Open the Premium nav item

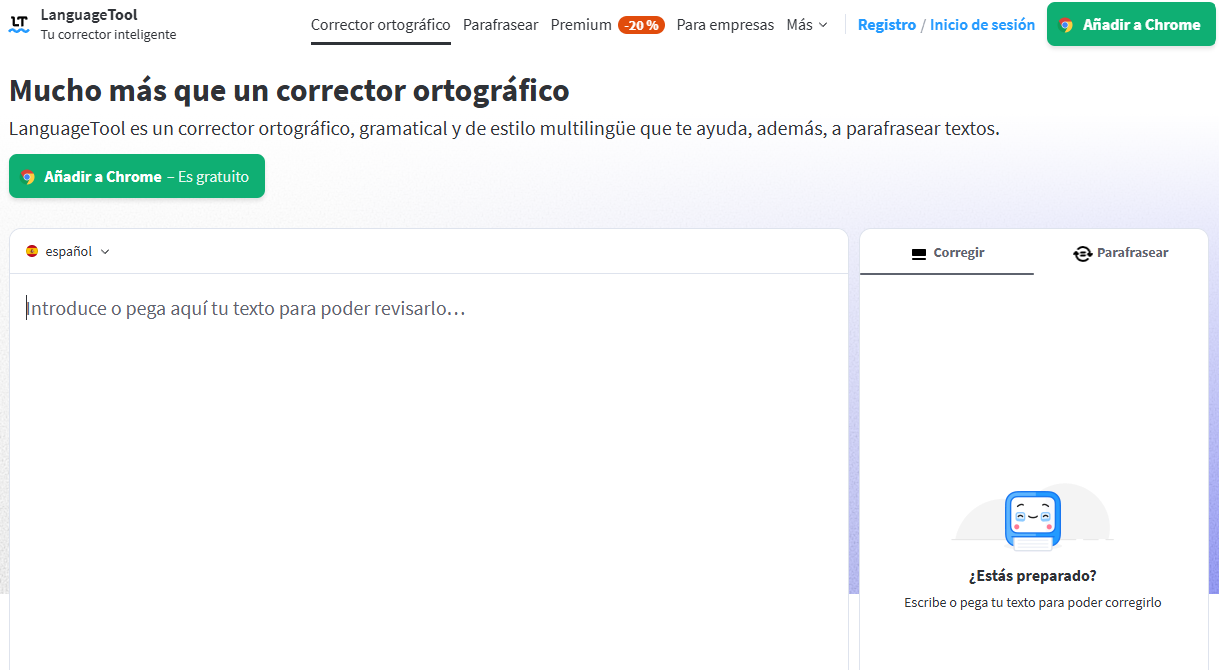pyautogui.click(x=581, y=25)
